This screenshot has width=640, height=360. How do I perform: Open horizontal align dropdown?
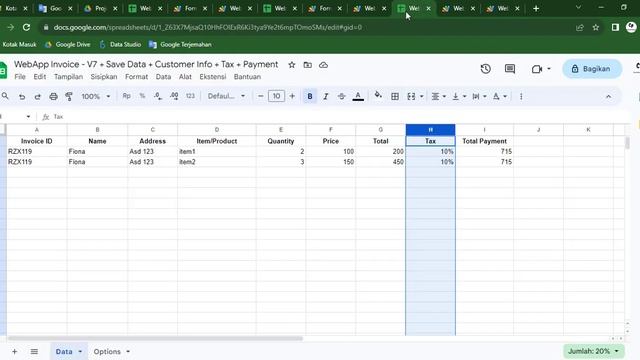click(x=438, y=97)
